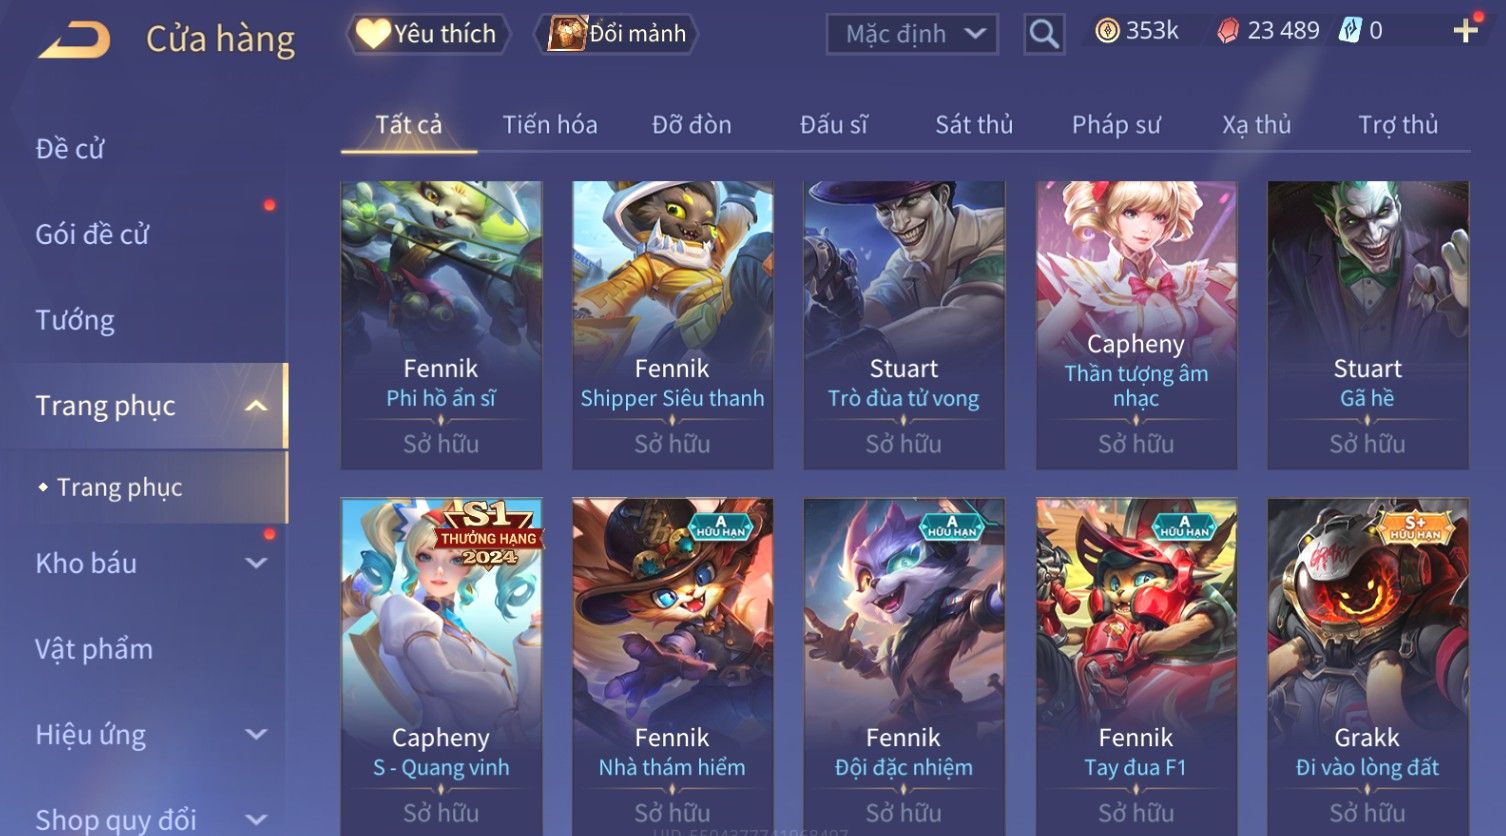Open Stuart Gã hề skin card
This screenshot has width=1506, height=836.
tap(1367, 325)
